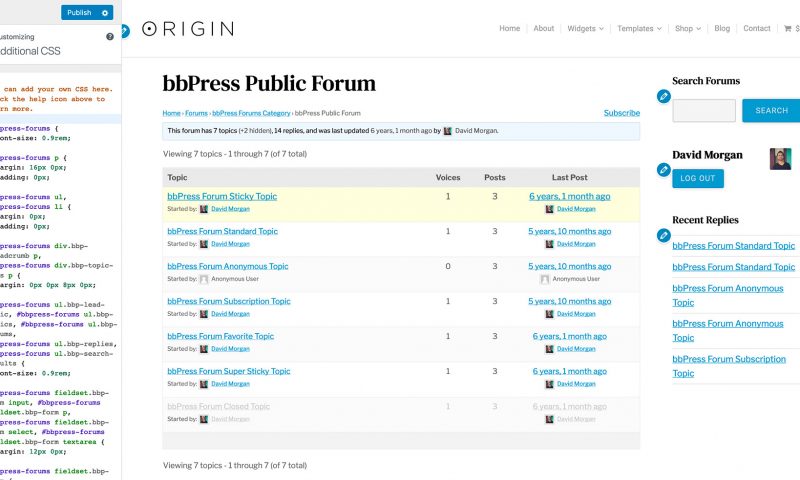Click the Subscribe link

(x=621, y=113)
